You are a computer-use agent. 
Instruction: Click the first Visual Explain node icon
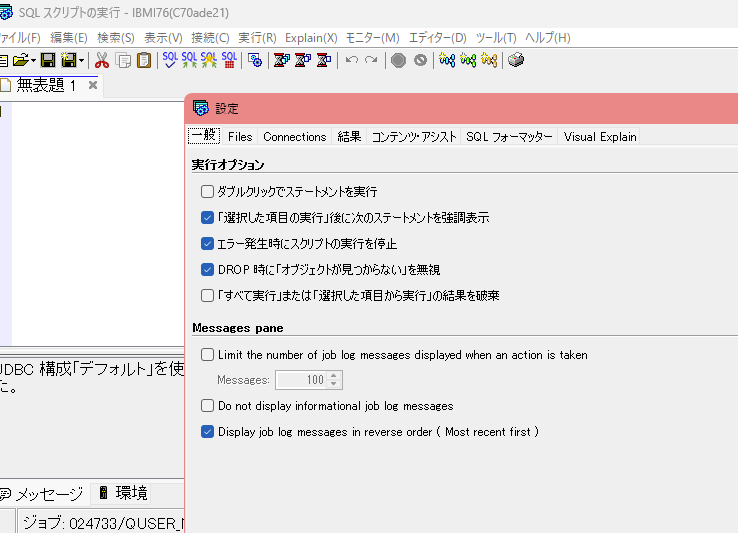[447, 60]
